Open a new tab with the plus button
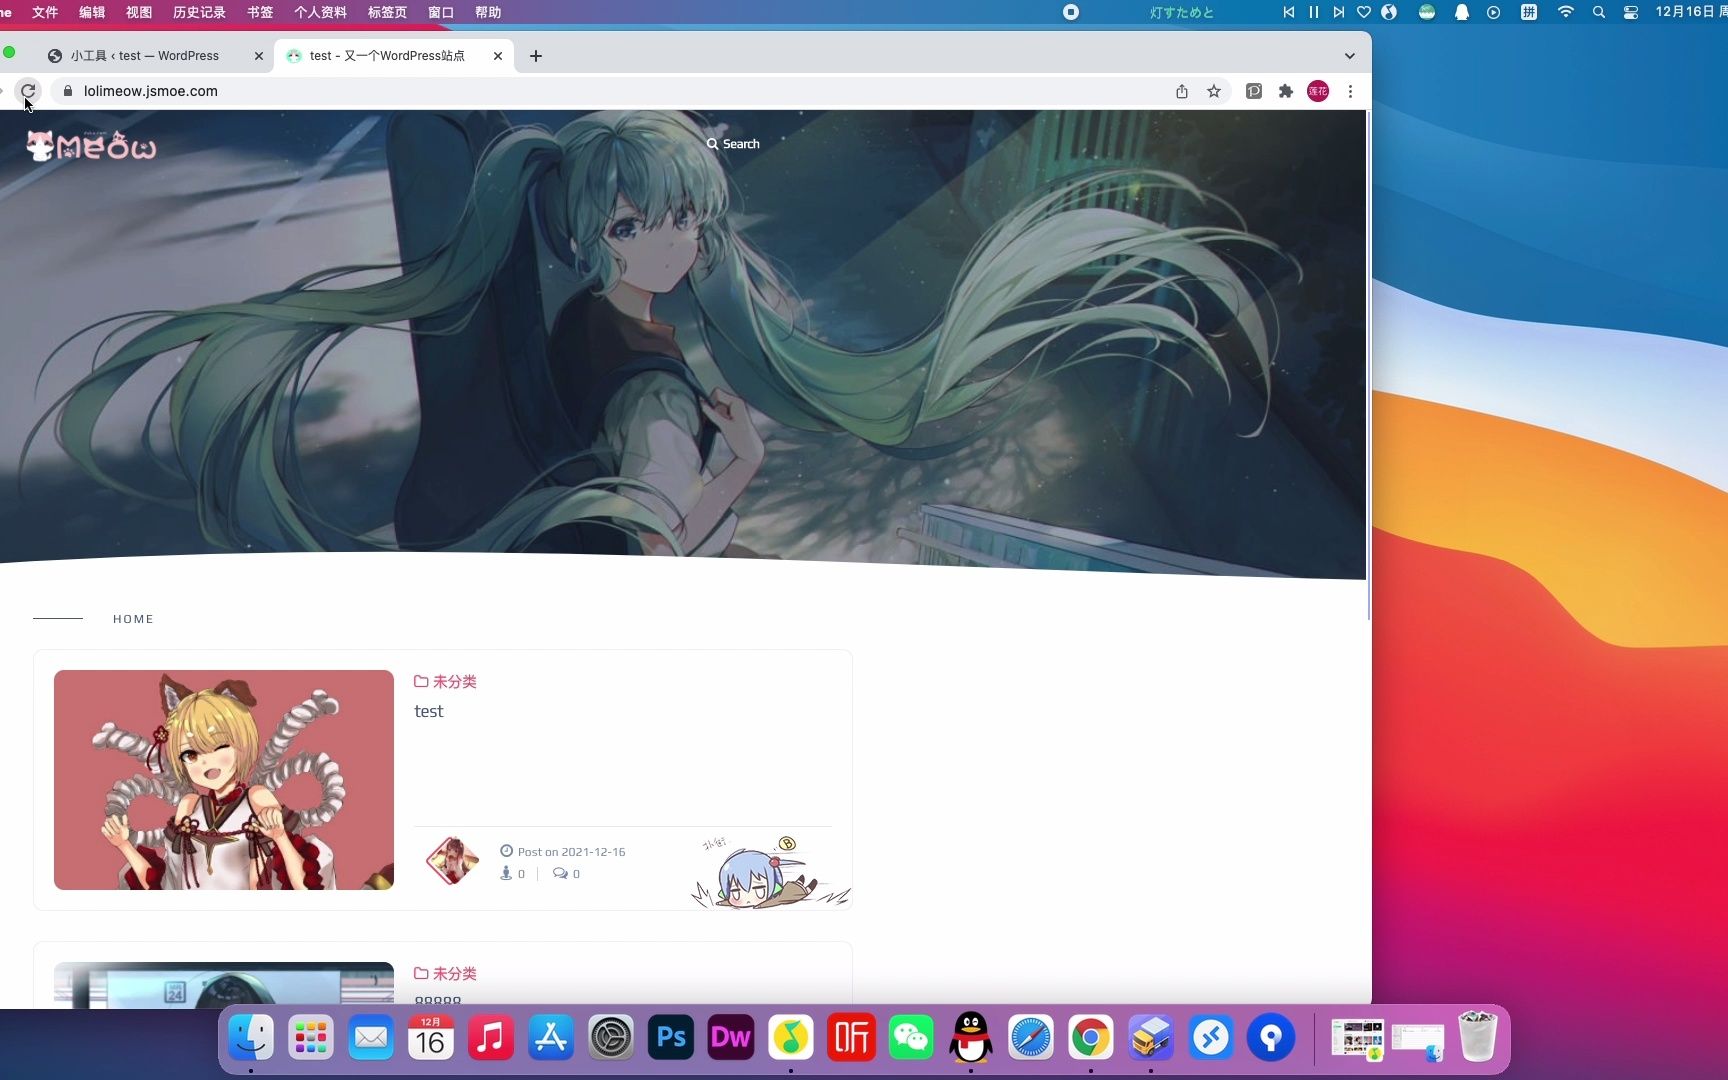The image size is (1728, 1080). 536,56
